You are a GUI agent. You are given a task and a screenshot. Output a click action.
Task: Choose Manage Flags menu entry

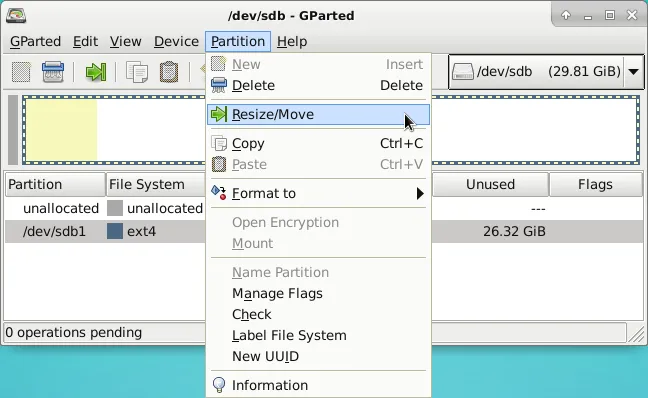click(318, 293)
